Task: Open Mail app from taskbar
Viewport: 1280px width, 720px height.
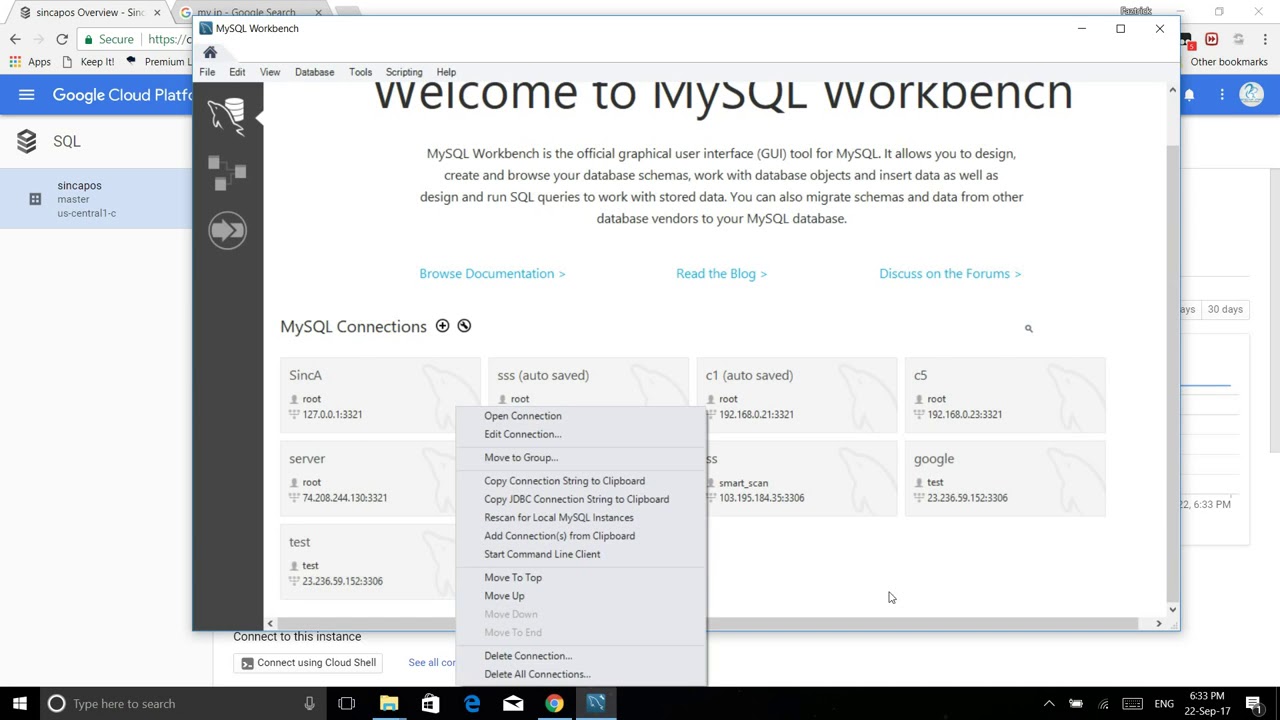Action: tap(513, 704)
